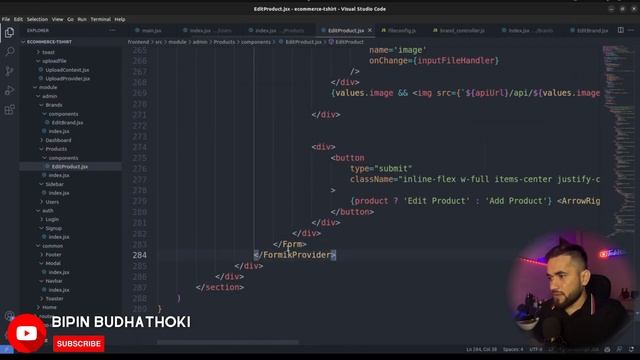Click 'admin' in the breadcrumb path
The image size is (640, 360).
200,42
